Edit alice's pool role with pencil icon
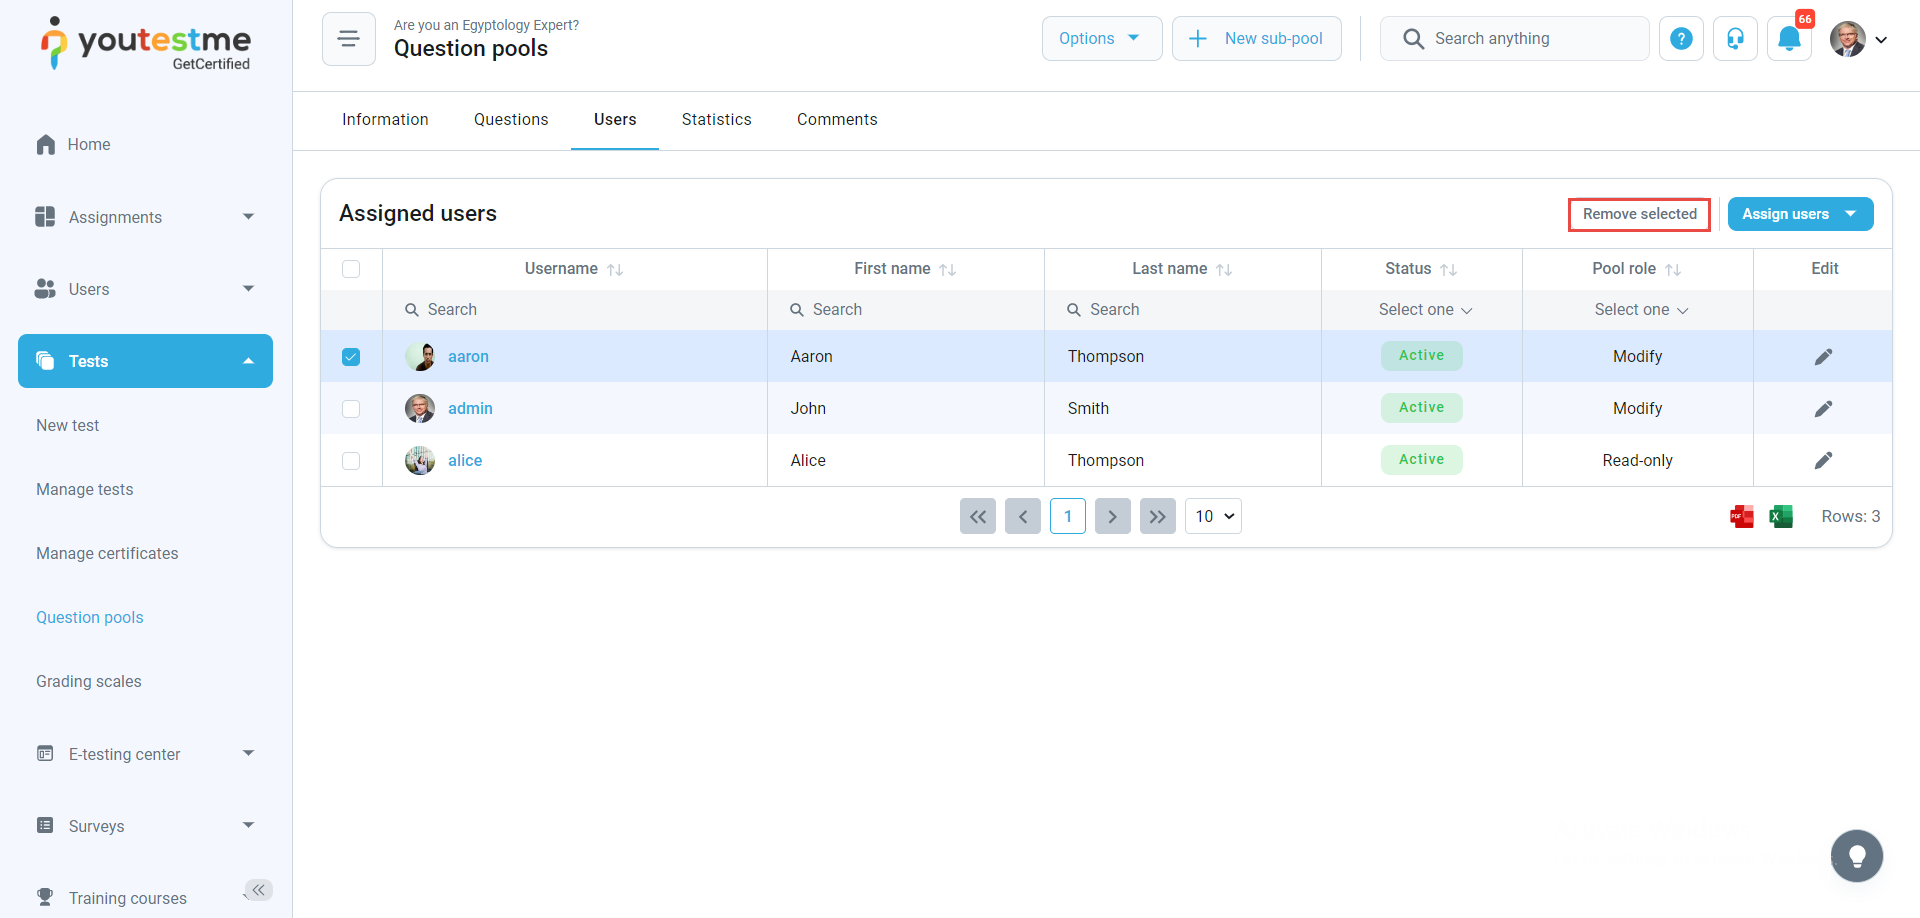 [x=1823, y=460]
